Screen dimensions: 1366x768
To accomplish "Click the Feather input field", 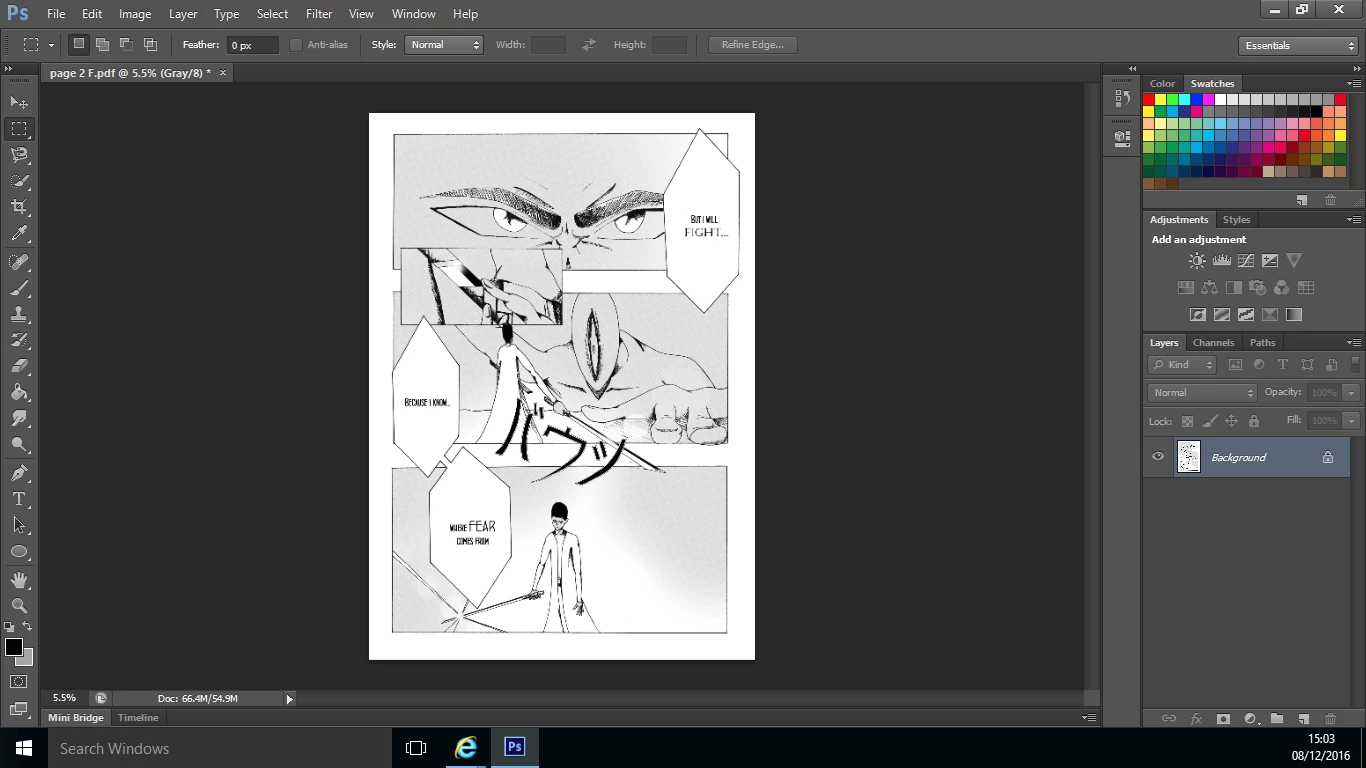I will point(252,45).
